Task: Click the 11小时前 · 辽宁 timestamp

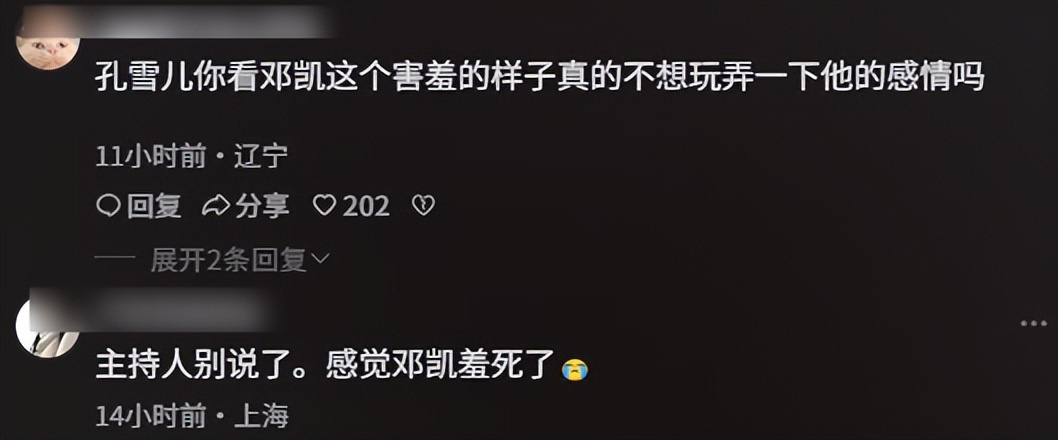Action: click(x=192, y=157)
